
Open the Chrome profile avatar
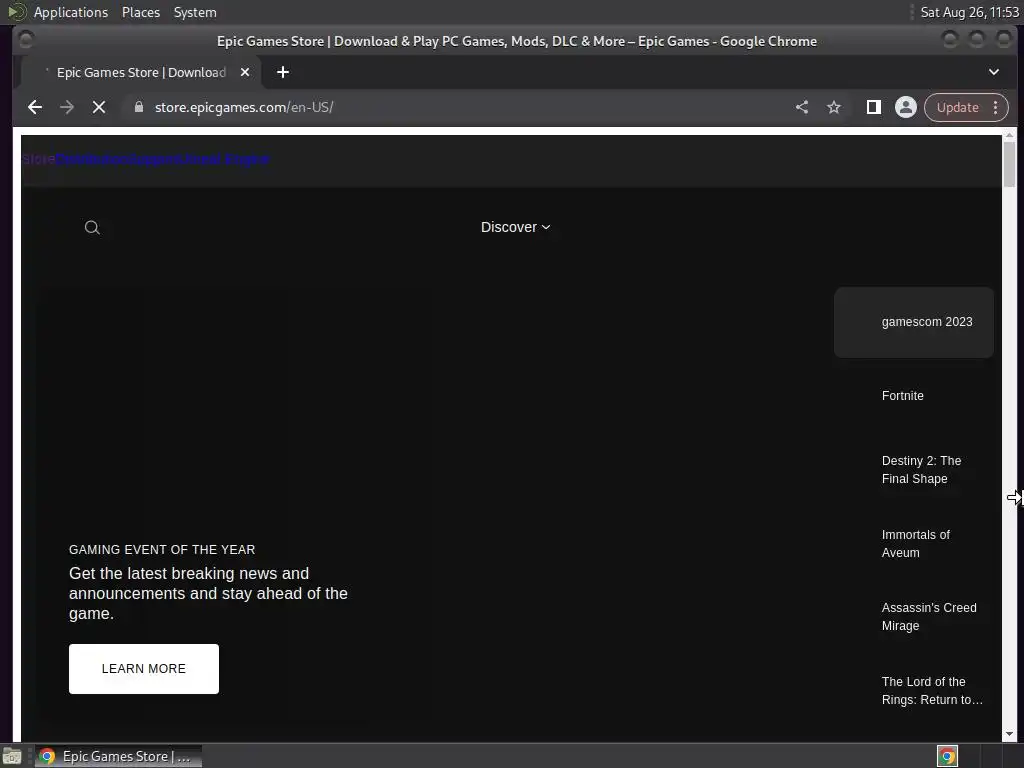[906, 107]
